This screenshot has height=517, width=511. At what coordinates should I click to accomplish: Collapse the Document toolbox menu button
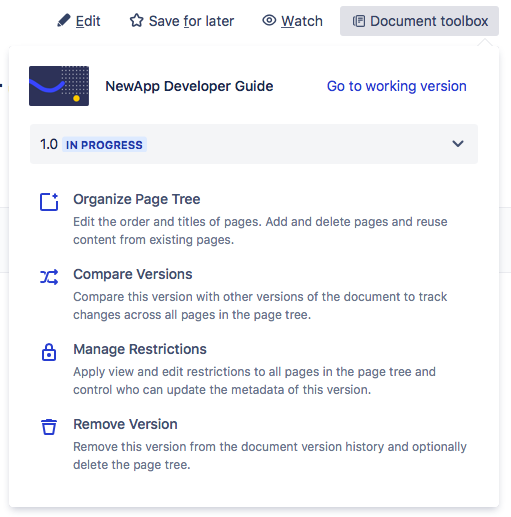419,21
